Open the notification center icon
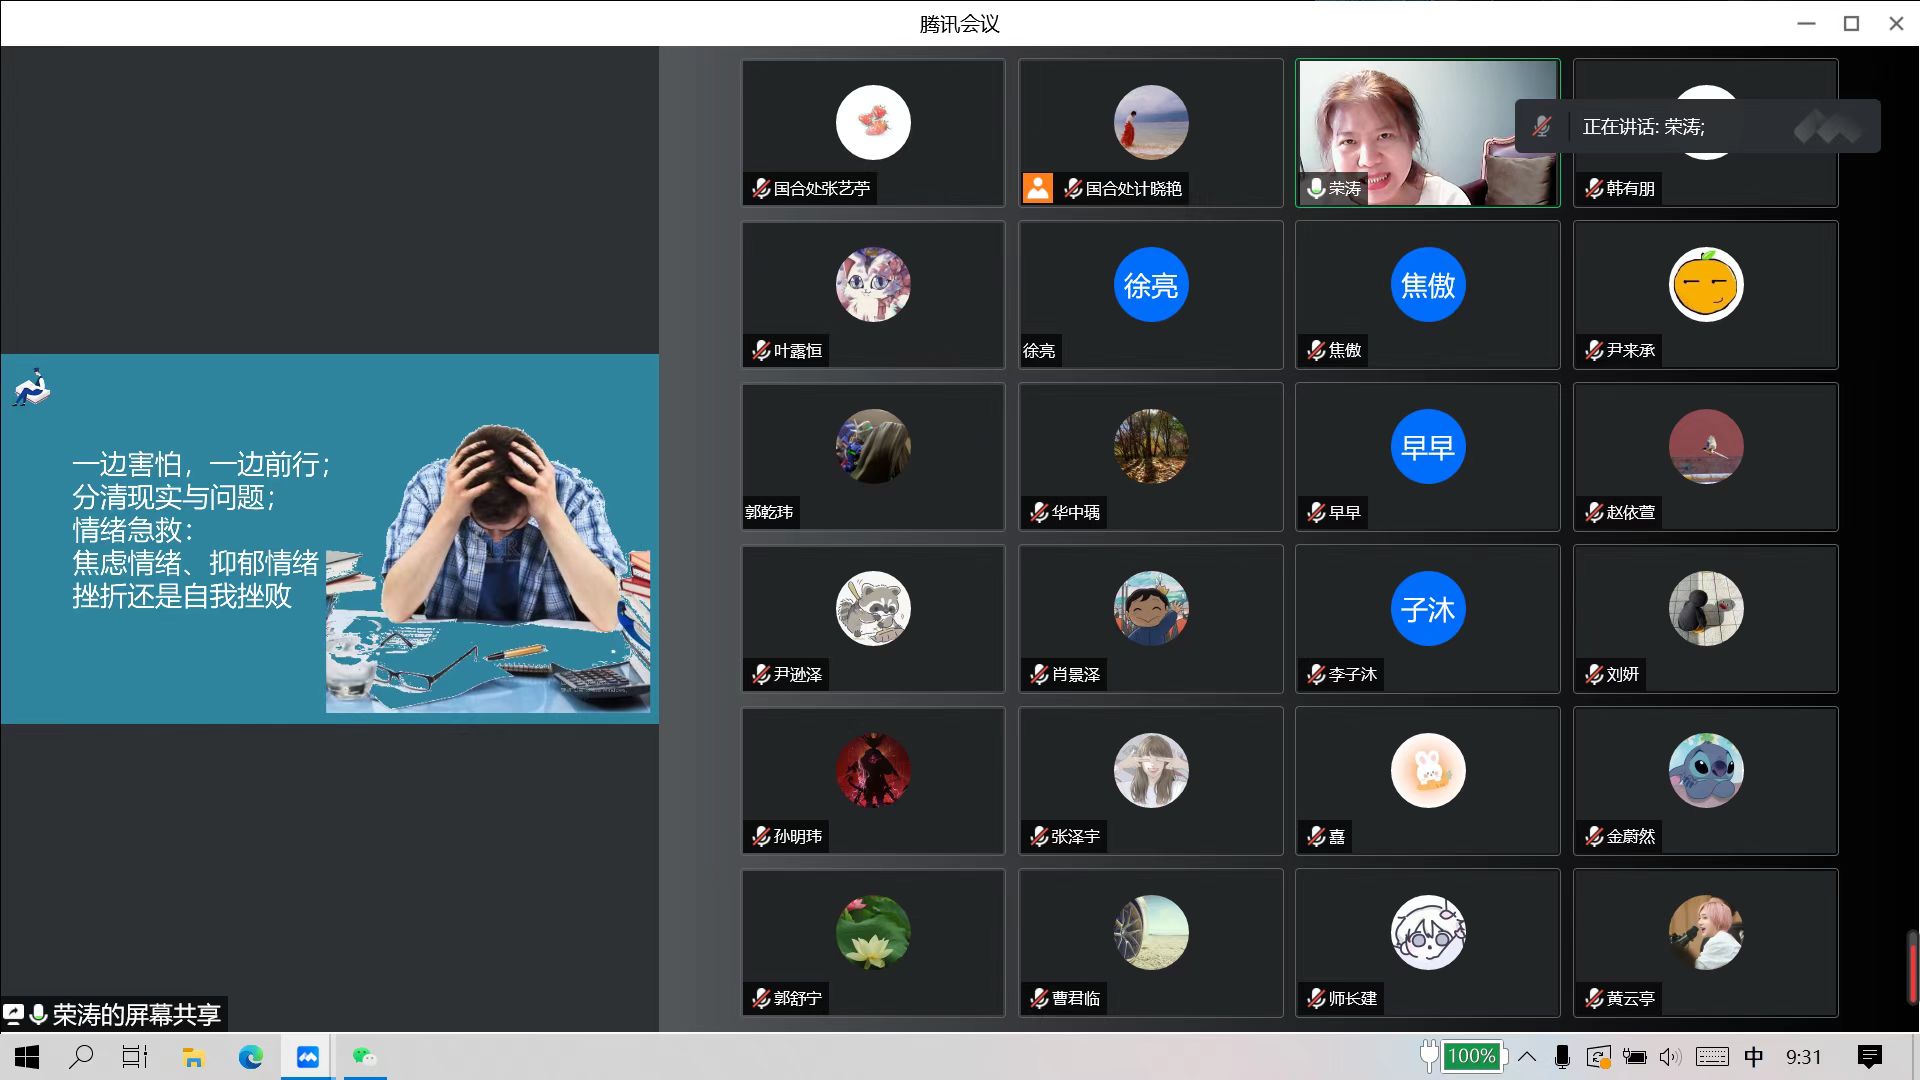 [x=1869, y=1057]
